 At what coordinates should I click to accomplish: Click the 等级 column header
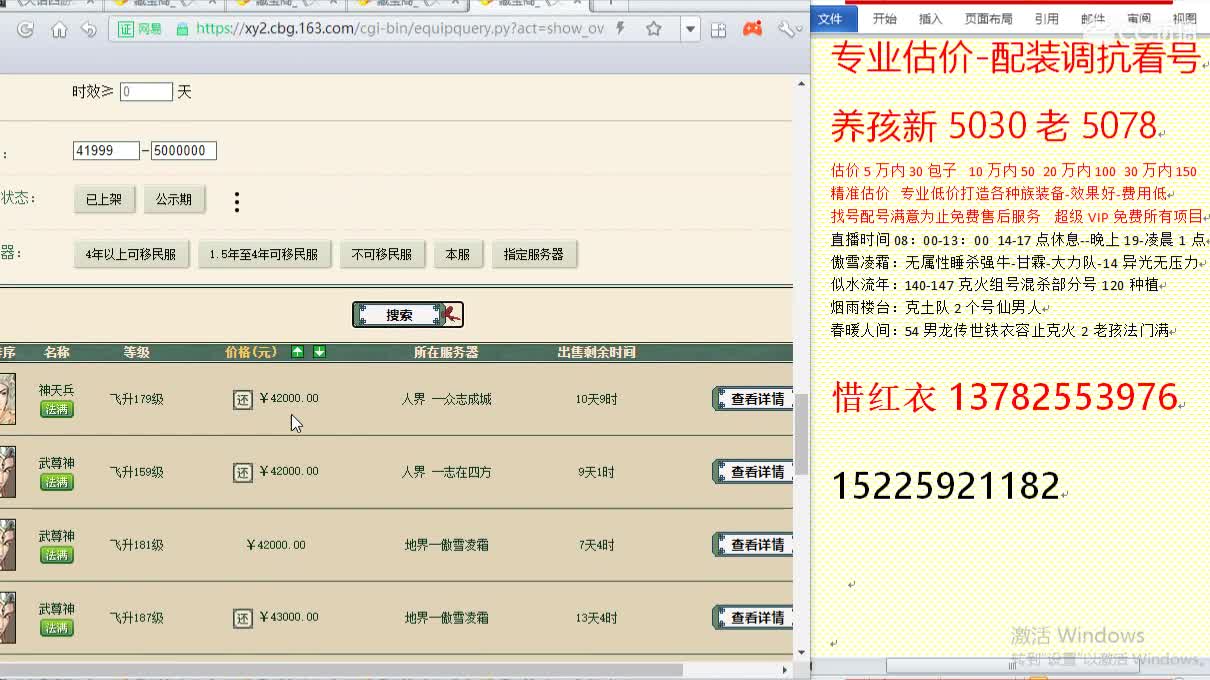click(136, 352)
